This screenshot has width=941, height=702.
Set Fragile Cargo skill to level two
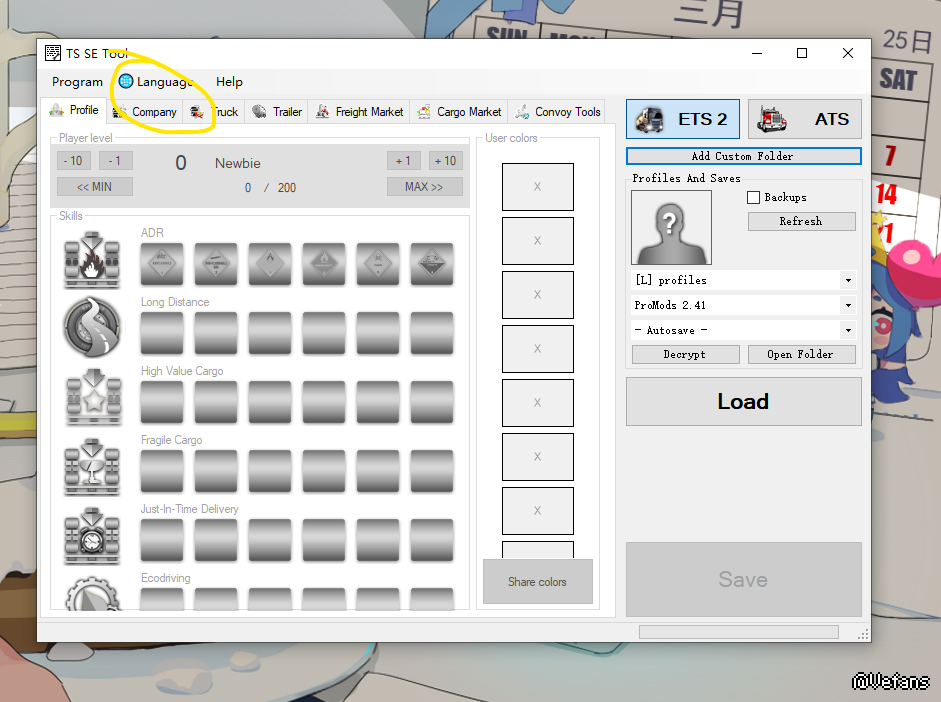click(216, 471)
